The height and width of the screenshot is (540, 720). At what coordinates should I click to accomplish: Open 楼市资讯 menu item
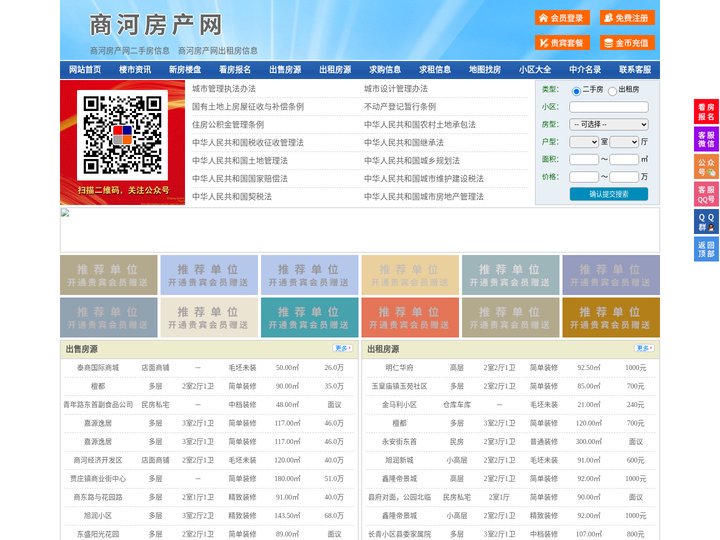135,69
